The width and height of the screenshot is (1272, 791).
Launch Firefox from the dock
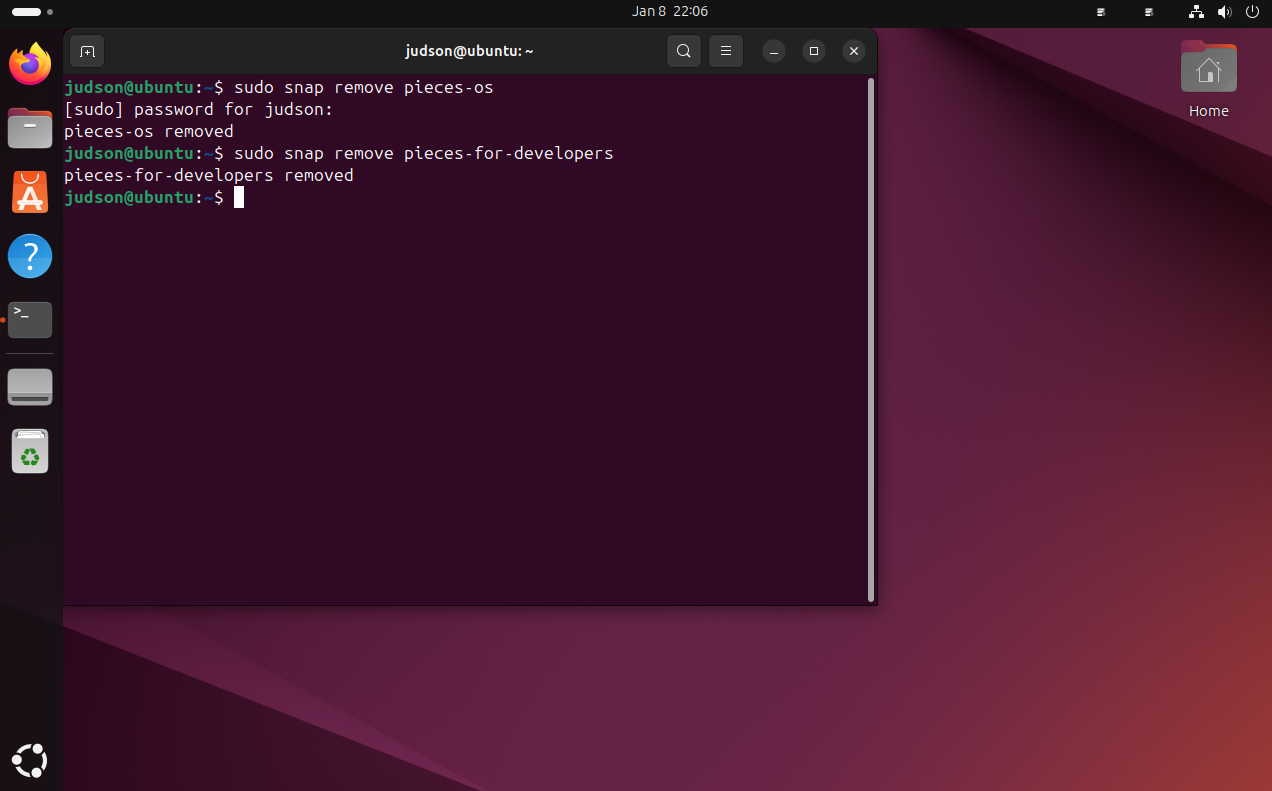pos(30,65)
